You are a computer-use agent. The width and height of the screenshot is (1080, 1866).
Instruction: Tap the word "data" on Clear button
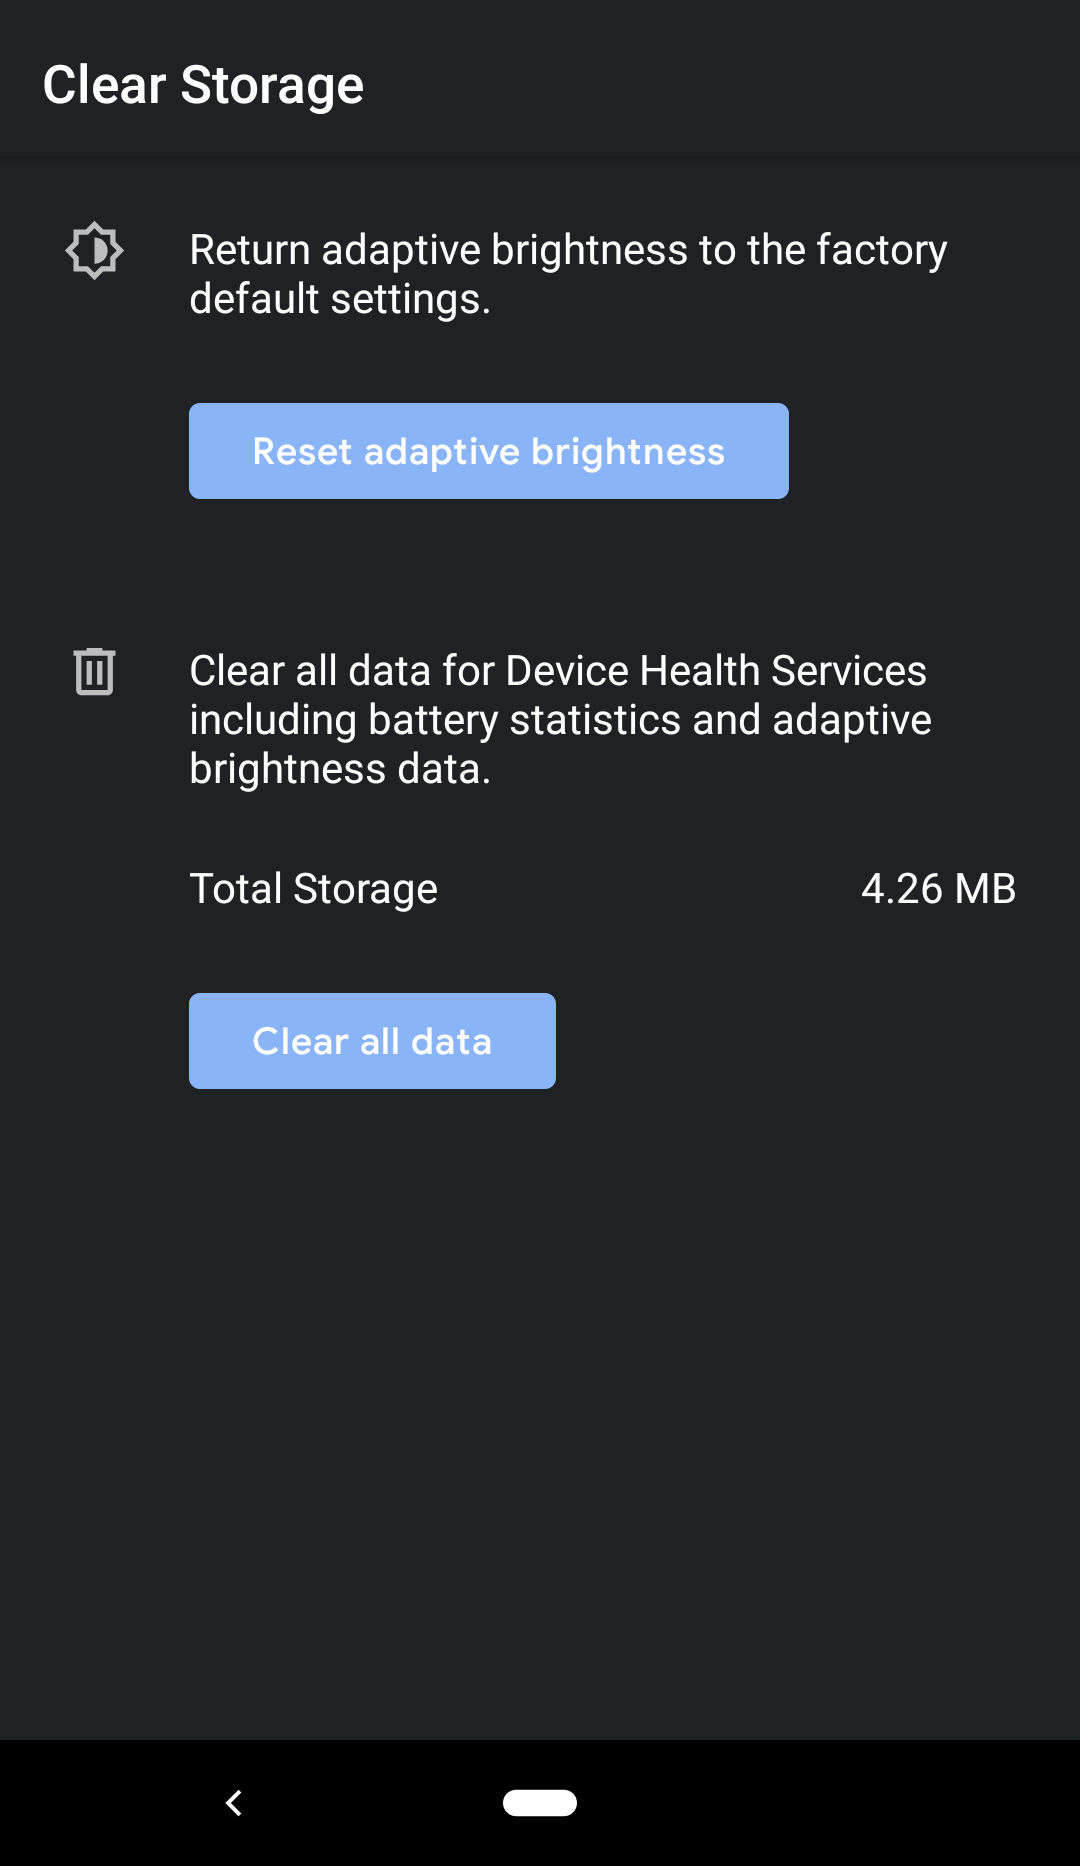point(451,1042)
